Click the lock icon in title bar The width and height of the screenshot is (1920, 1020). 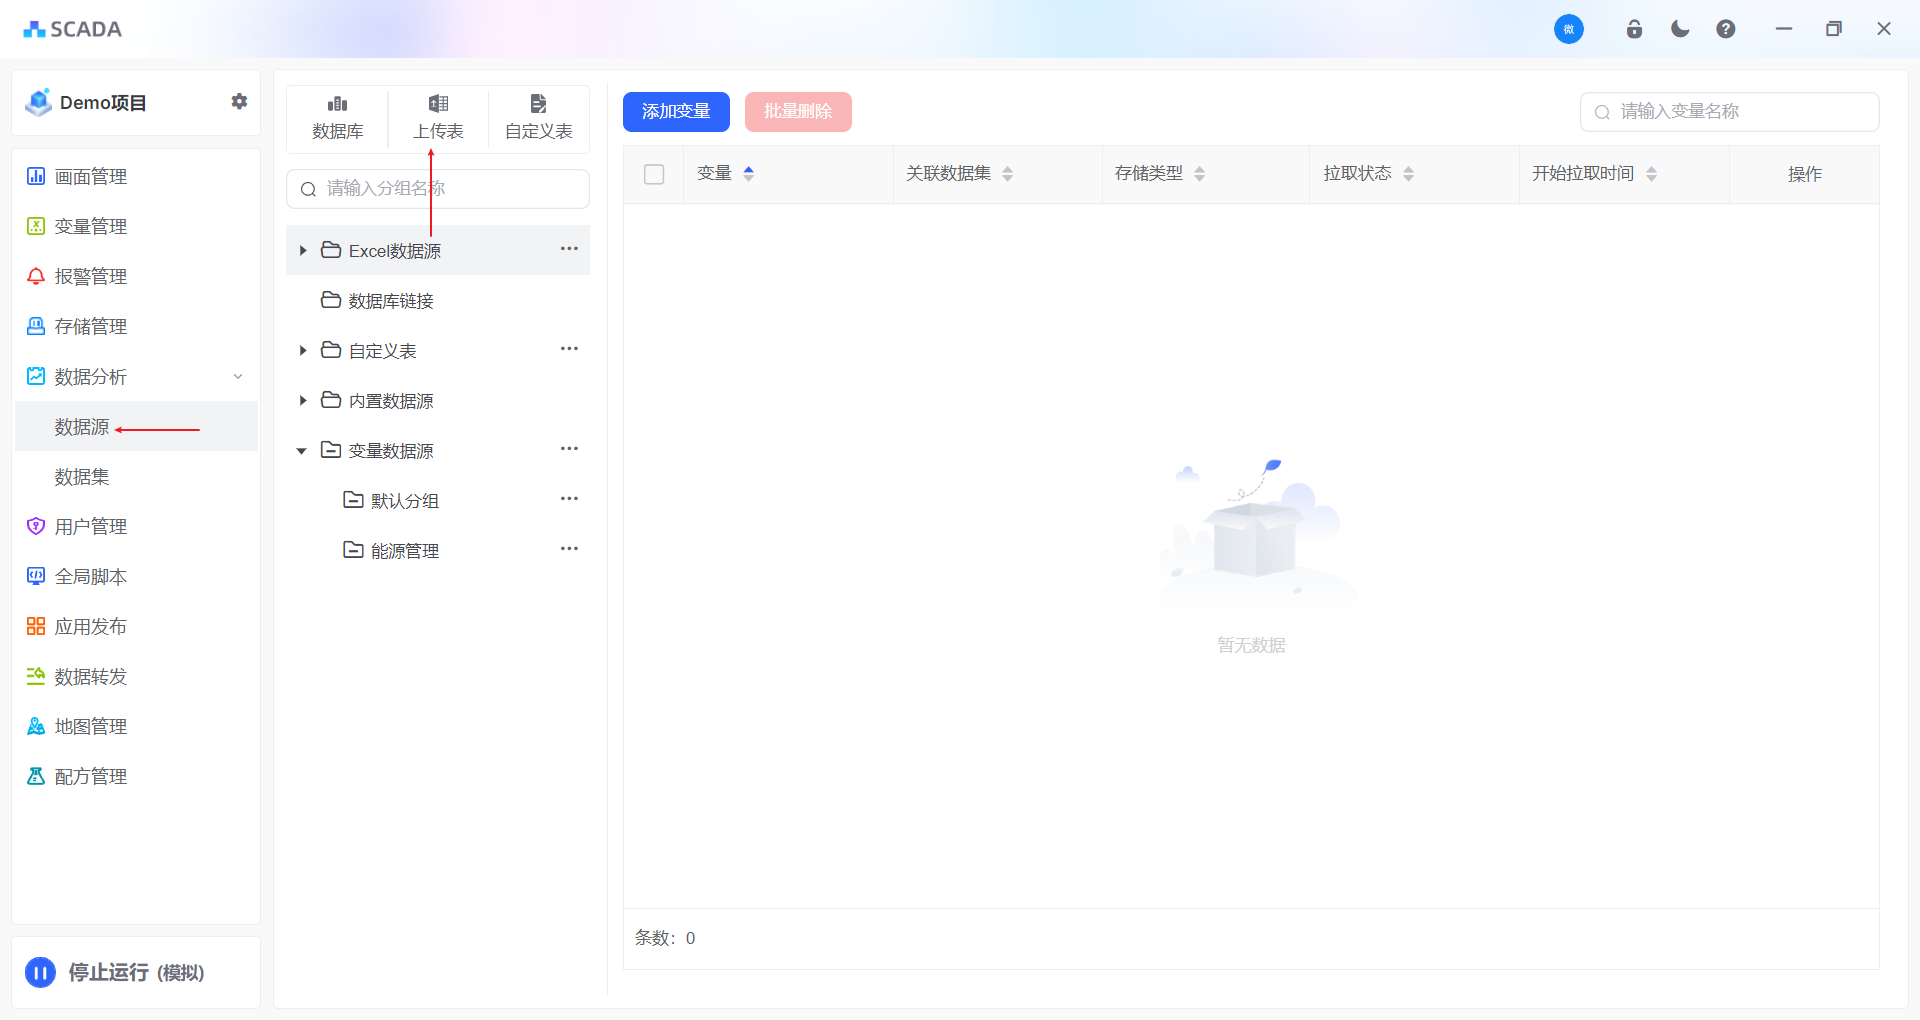tap(1634, 29)
